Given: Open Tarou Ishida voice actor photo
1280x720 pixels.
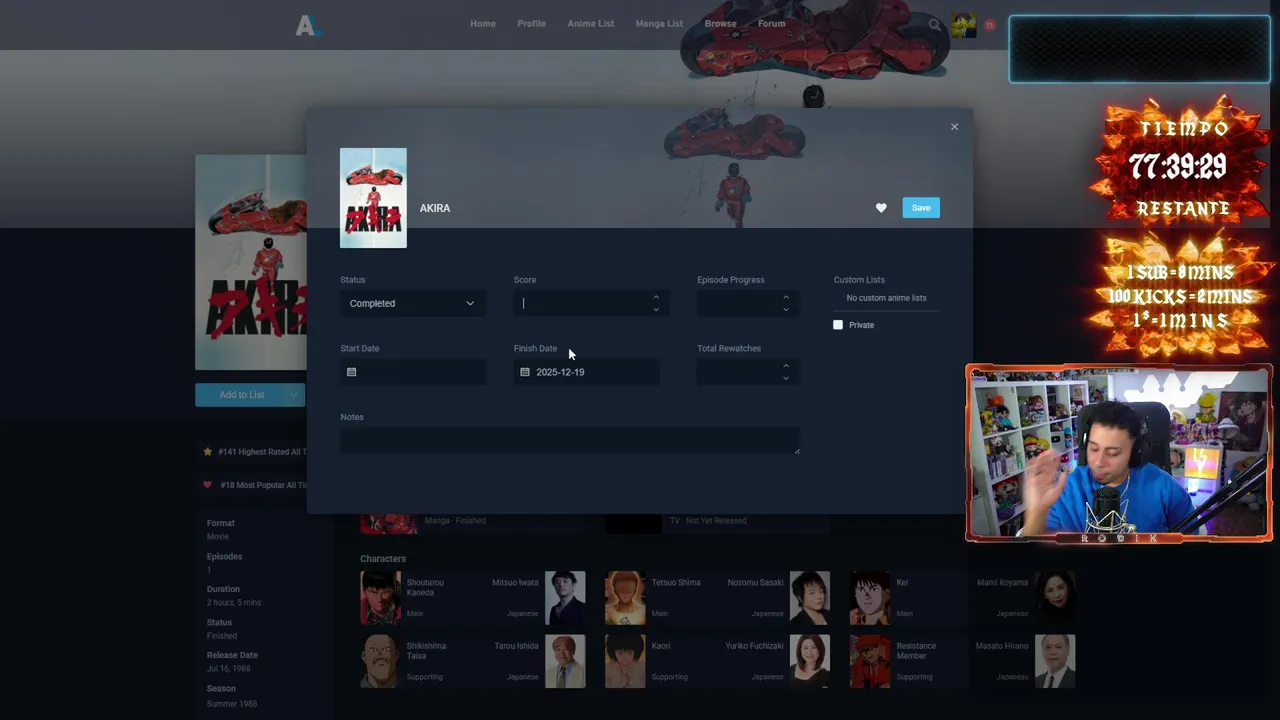Looking at the screenshot, I should click(x=565, y=661).
